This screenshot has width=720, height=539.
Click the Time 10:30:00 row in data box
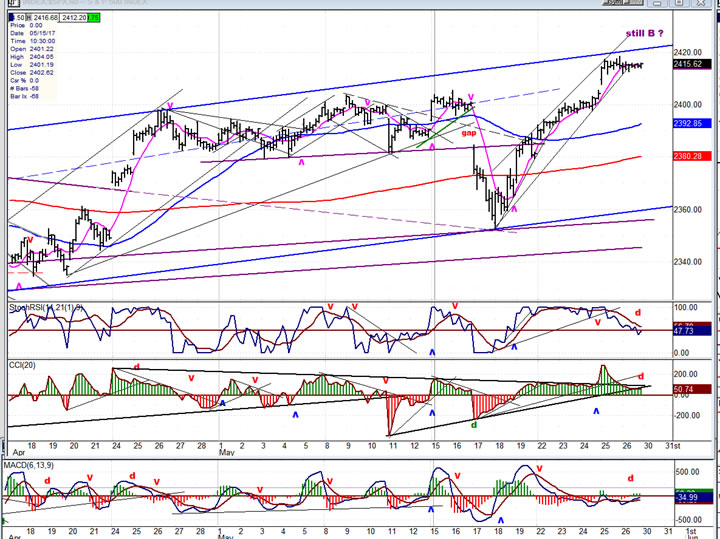click(33, 41)
